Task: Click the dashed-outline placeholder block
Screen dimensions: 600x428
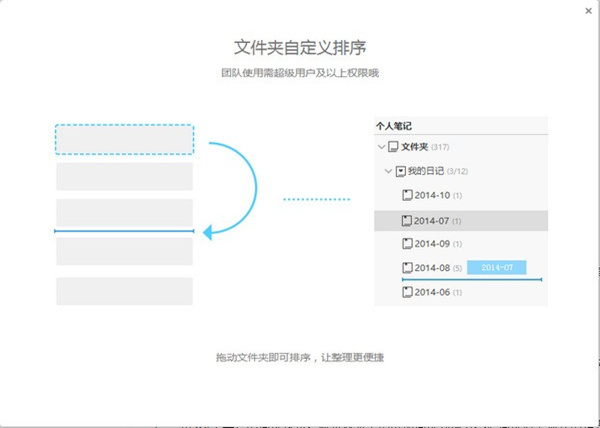Action: click(124, 139)
